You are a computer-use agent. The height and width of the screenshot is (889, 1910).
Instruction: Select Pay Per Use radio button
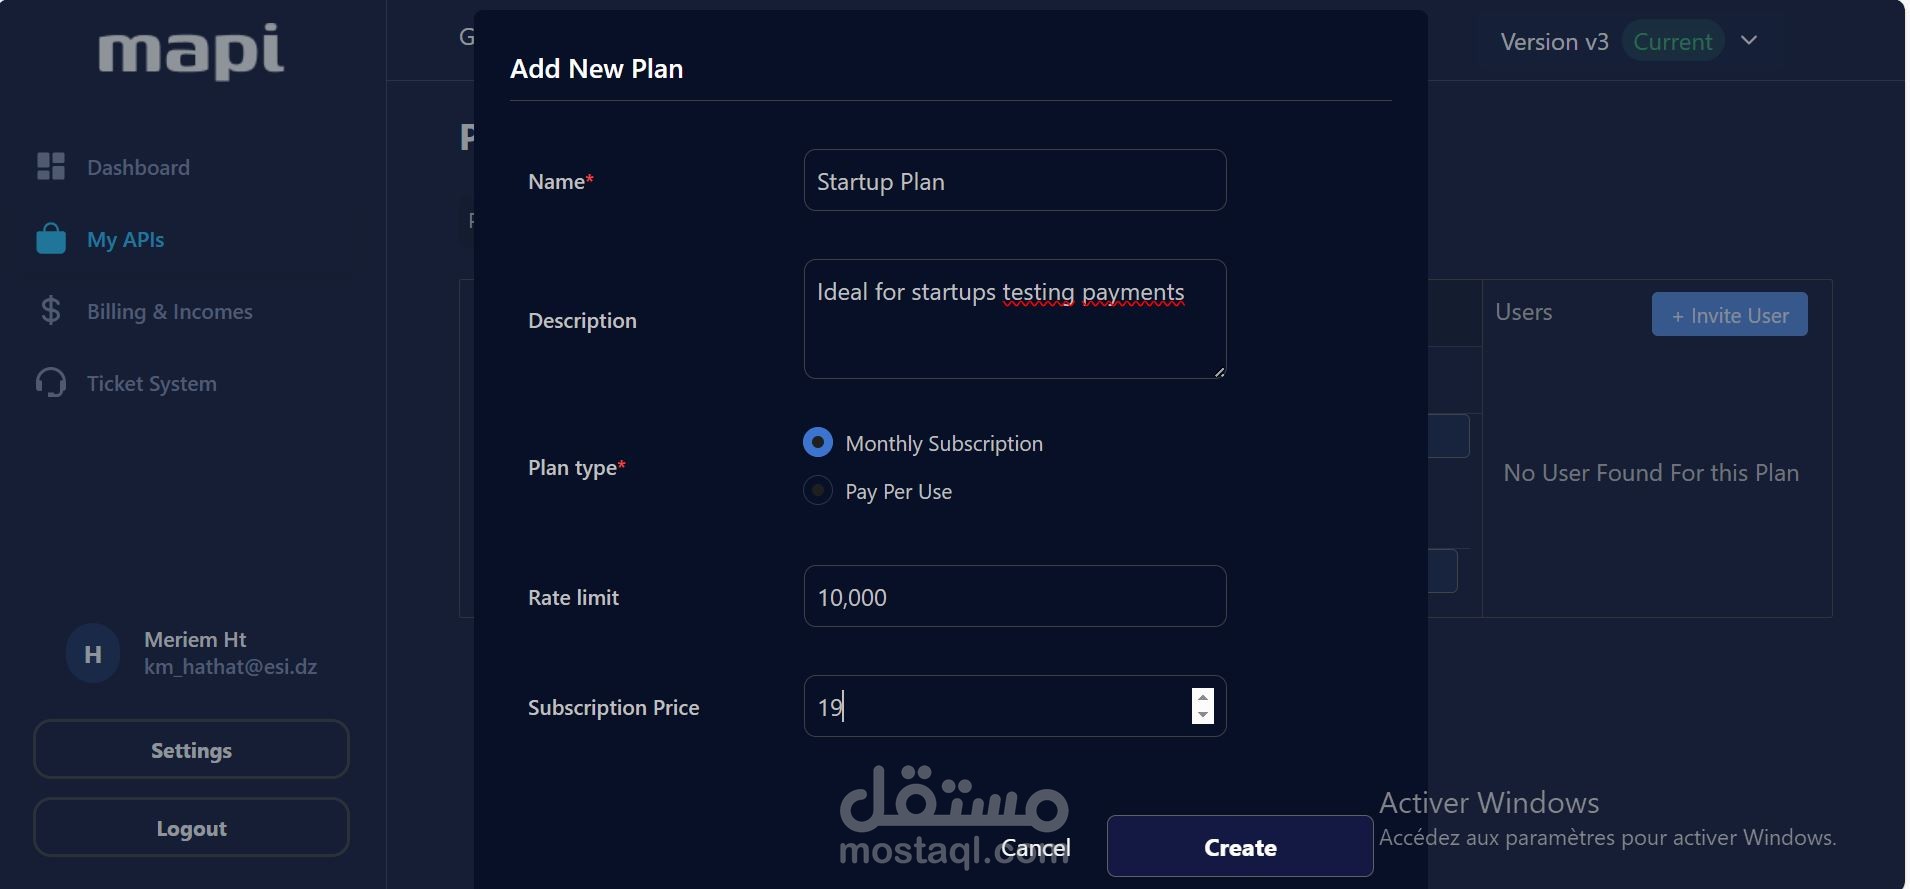(x=818, y=490)
